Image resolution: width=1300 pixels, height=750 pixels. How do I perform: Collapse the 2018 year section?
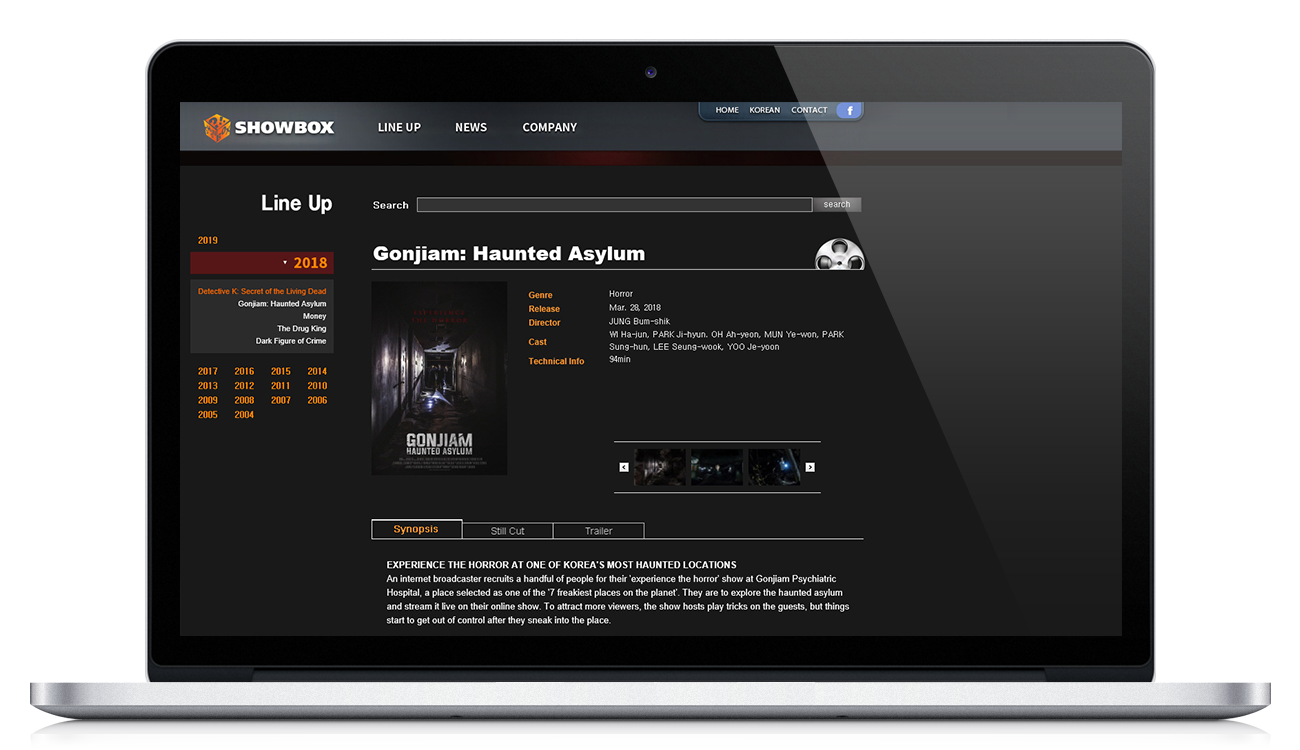click(x=262, y=263)
